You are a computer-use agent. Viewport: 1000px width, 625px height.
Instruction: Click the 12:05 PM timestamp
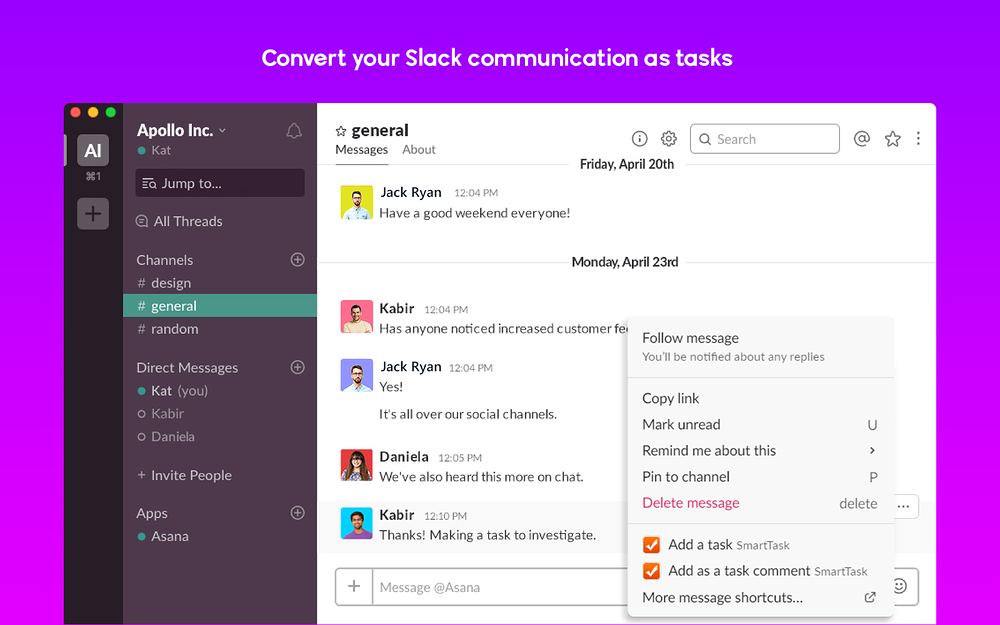pyautogui.click(x=460, y=458)
